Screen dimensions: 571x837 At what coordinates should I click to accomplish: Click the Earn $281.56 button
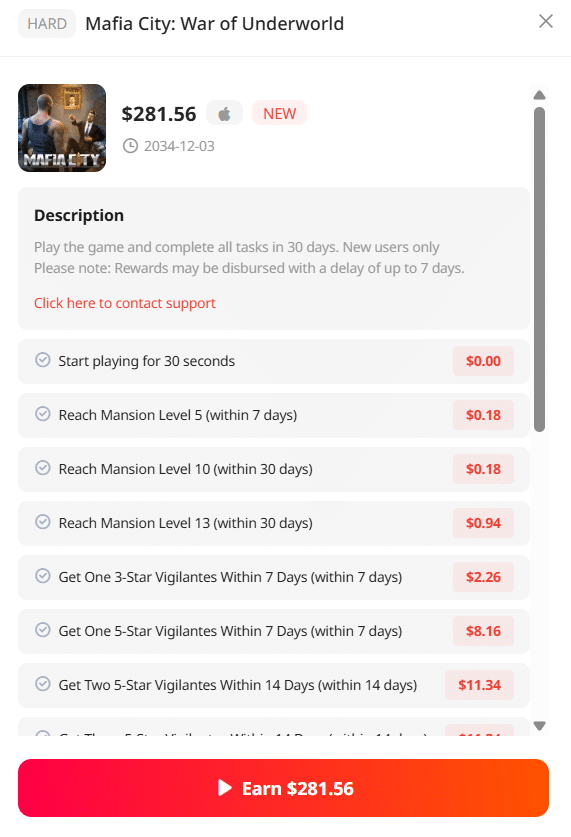click(283, 788)
